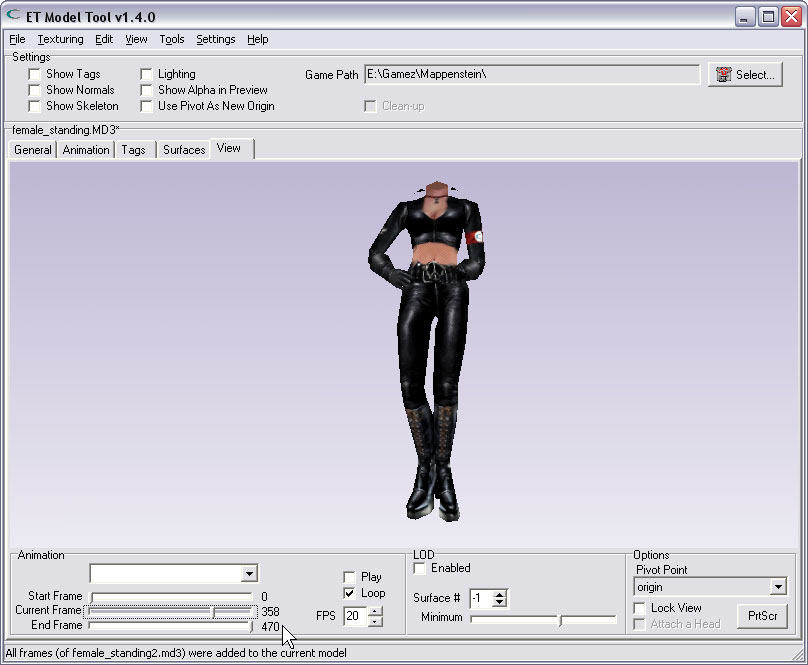Click the Surface # input field
The image size is (808, 665).
click(481, 598)
